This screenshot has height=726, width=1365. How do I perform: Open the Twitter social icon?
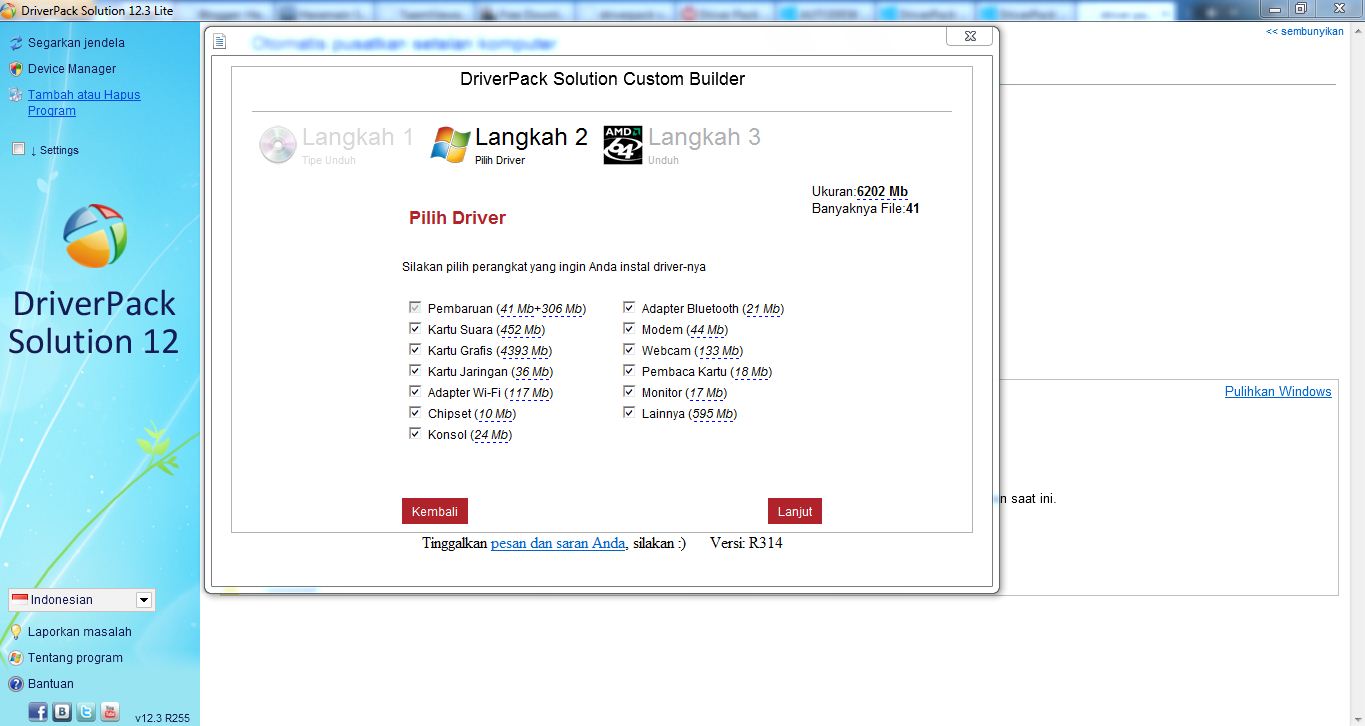[86, 712]
